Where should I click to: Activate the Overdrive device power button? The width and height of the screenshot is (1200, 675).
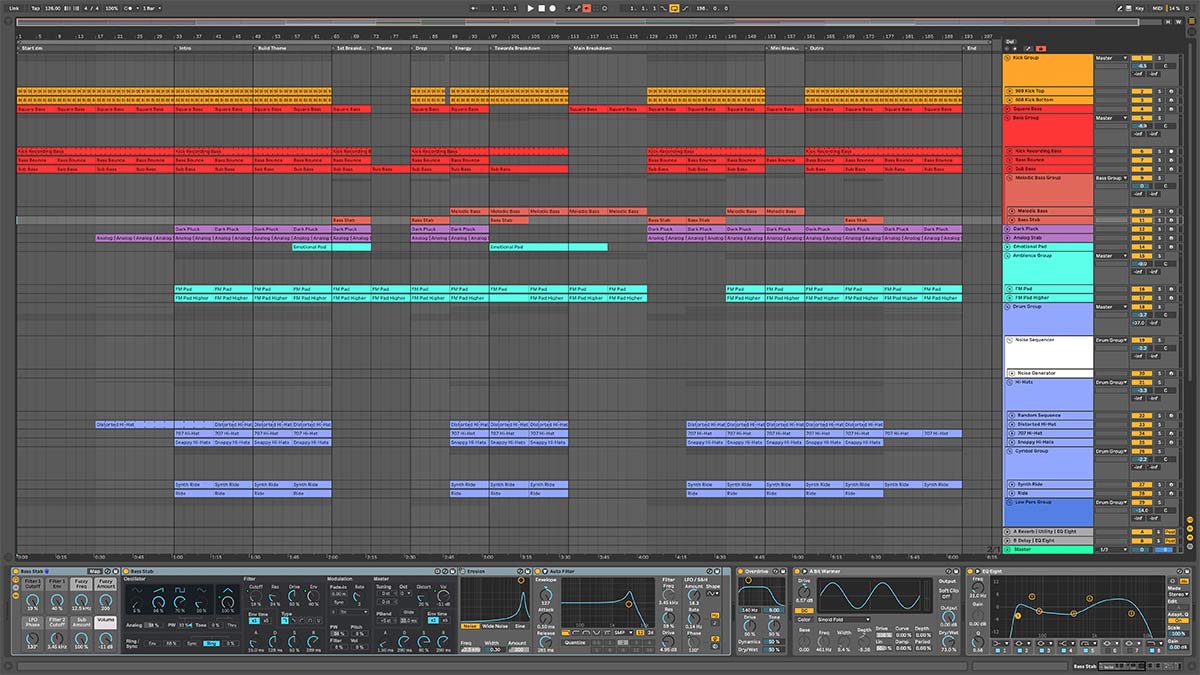(x=741, y=571)
